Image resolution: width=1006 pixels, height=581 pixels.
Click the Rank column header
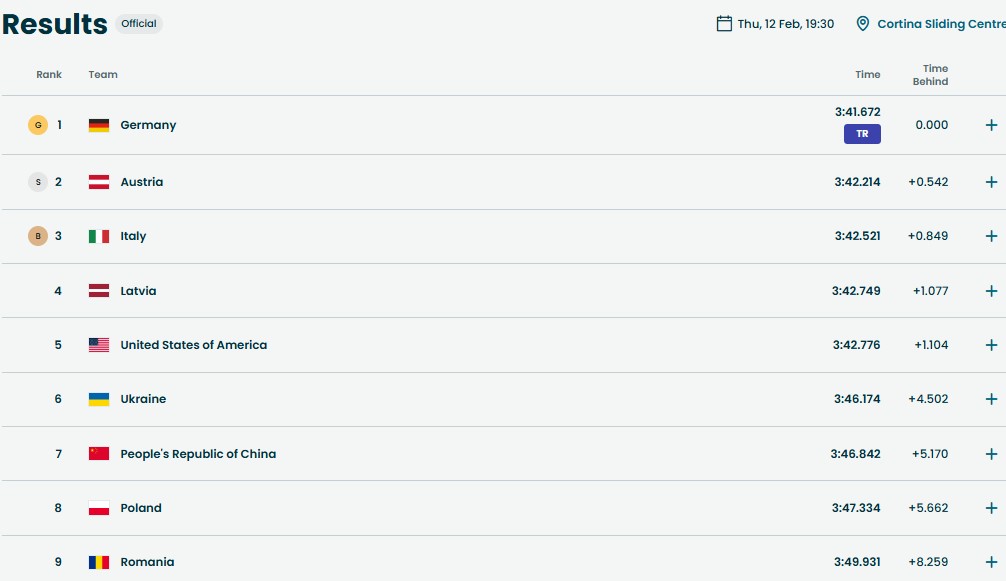click(49, 75)
